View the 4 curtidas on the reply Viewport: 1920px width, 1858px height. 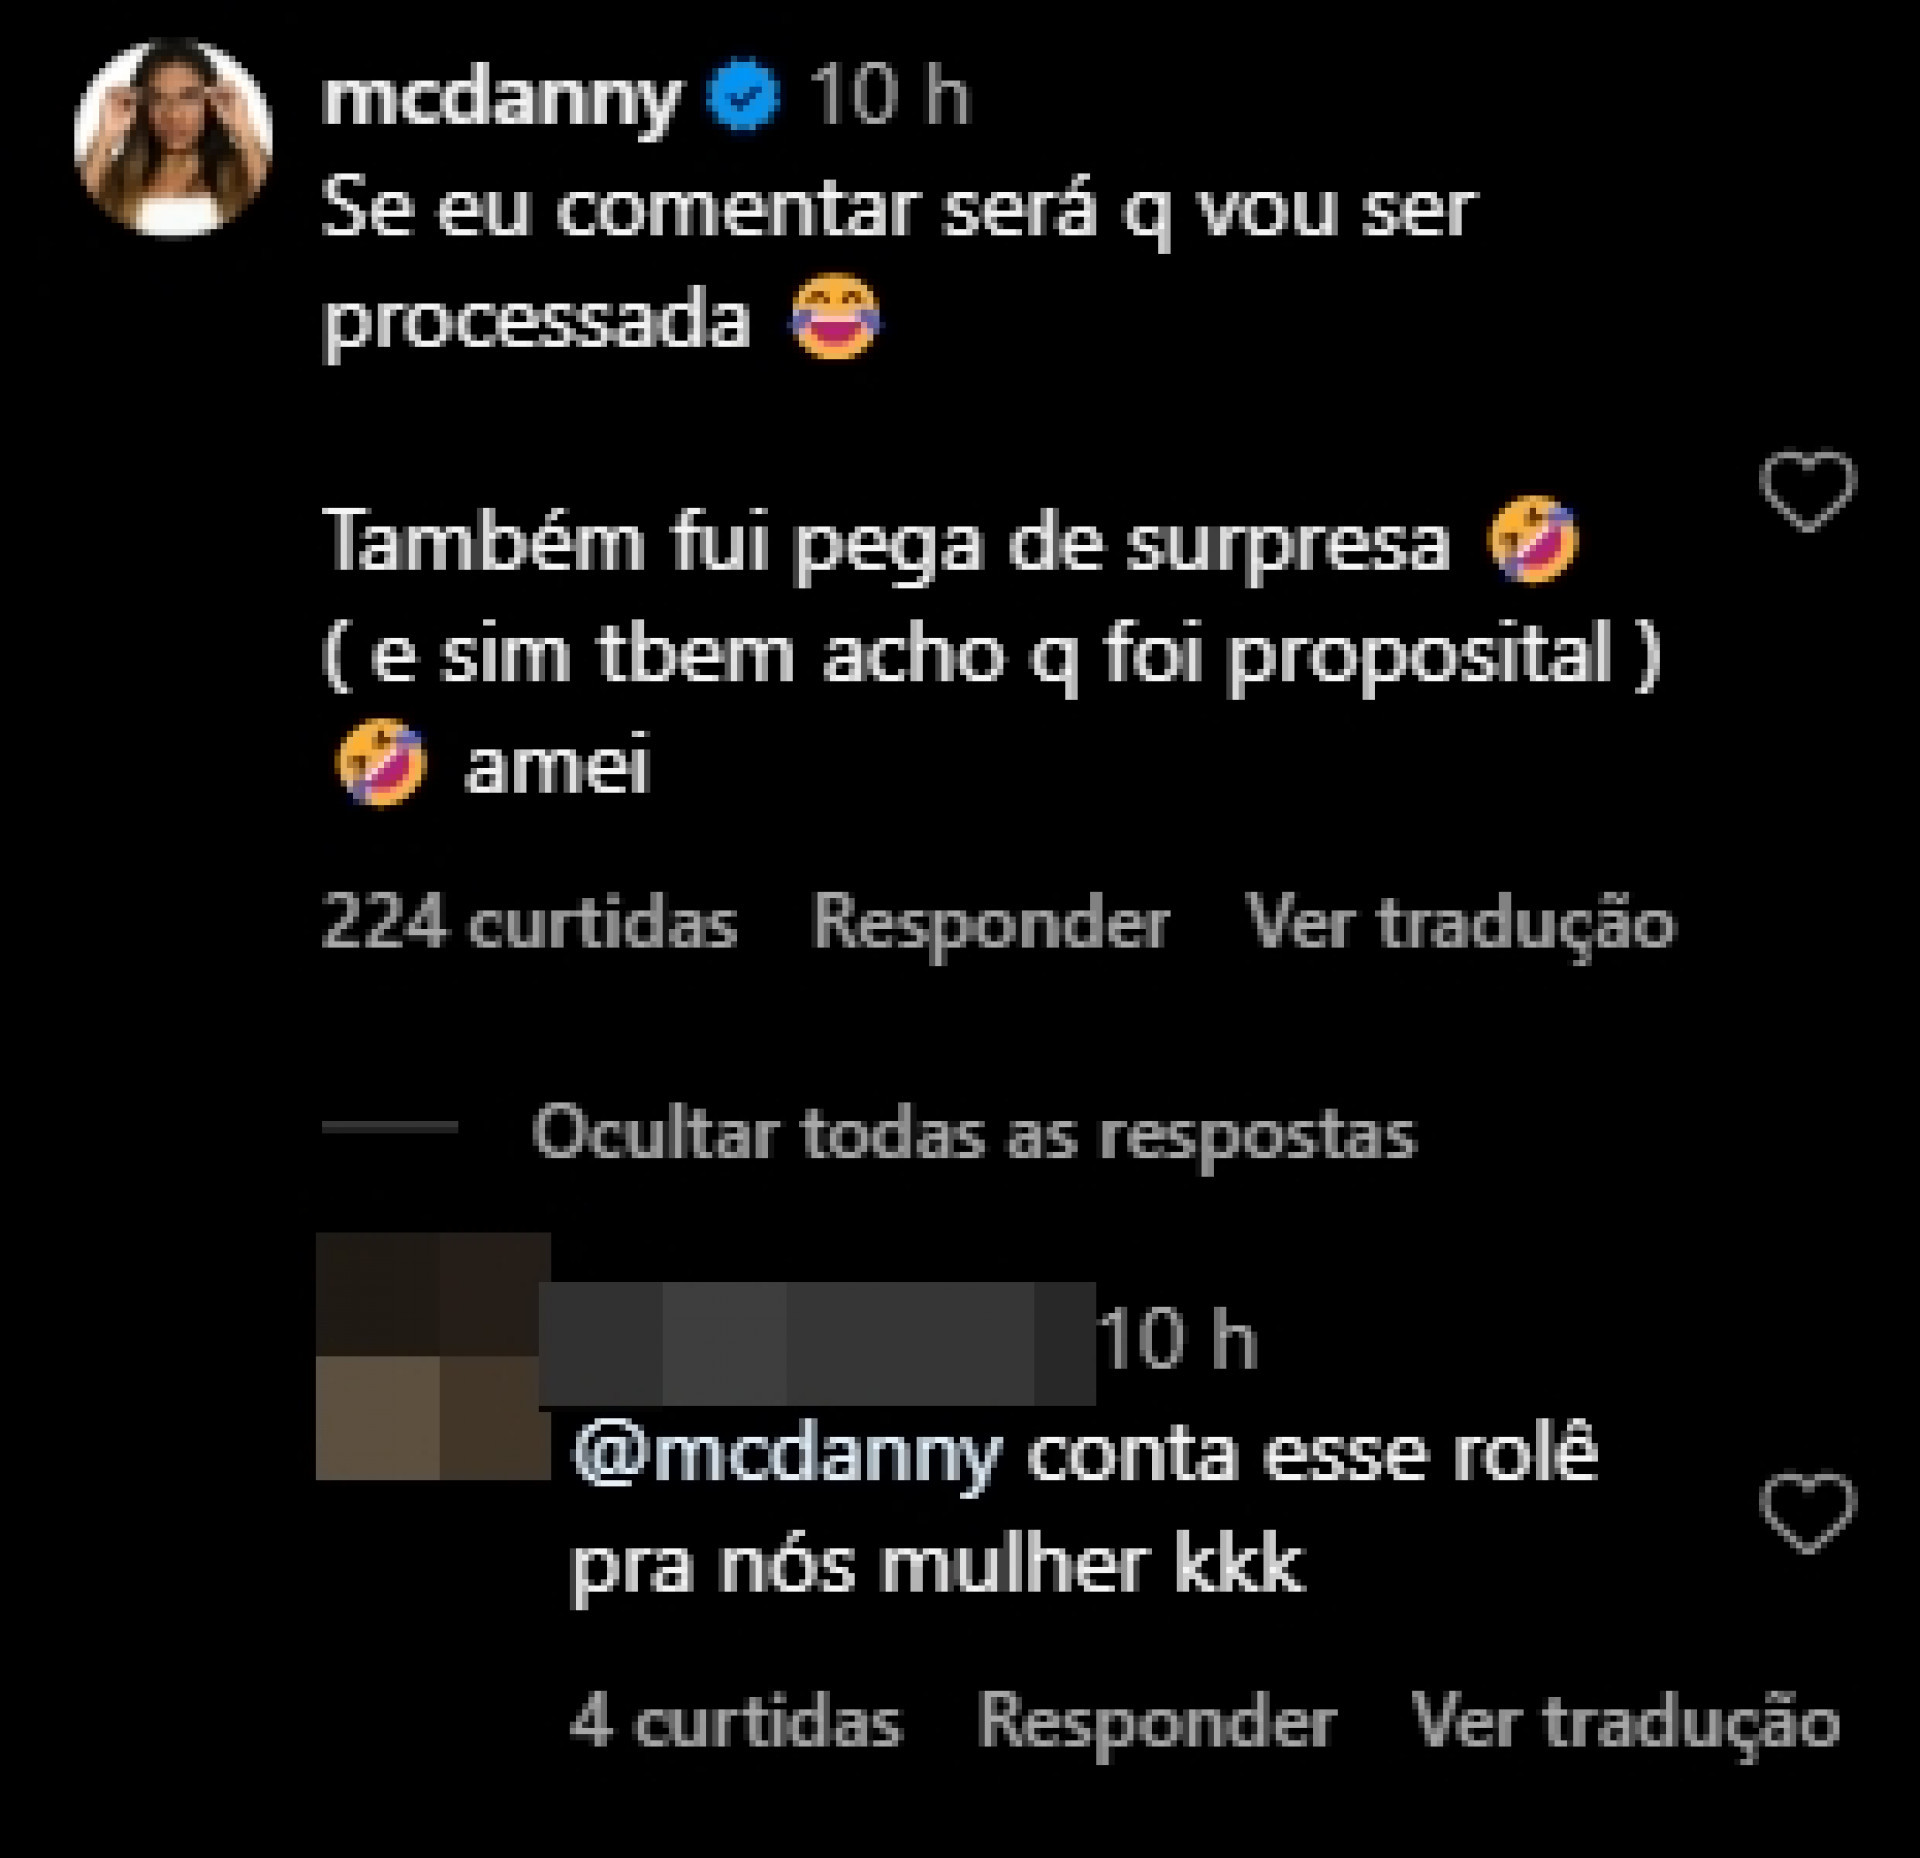pyautogui.click(x=735, y=1722)
